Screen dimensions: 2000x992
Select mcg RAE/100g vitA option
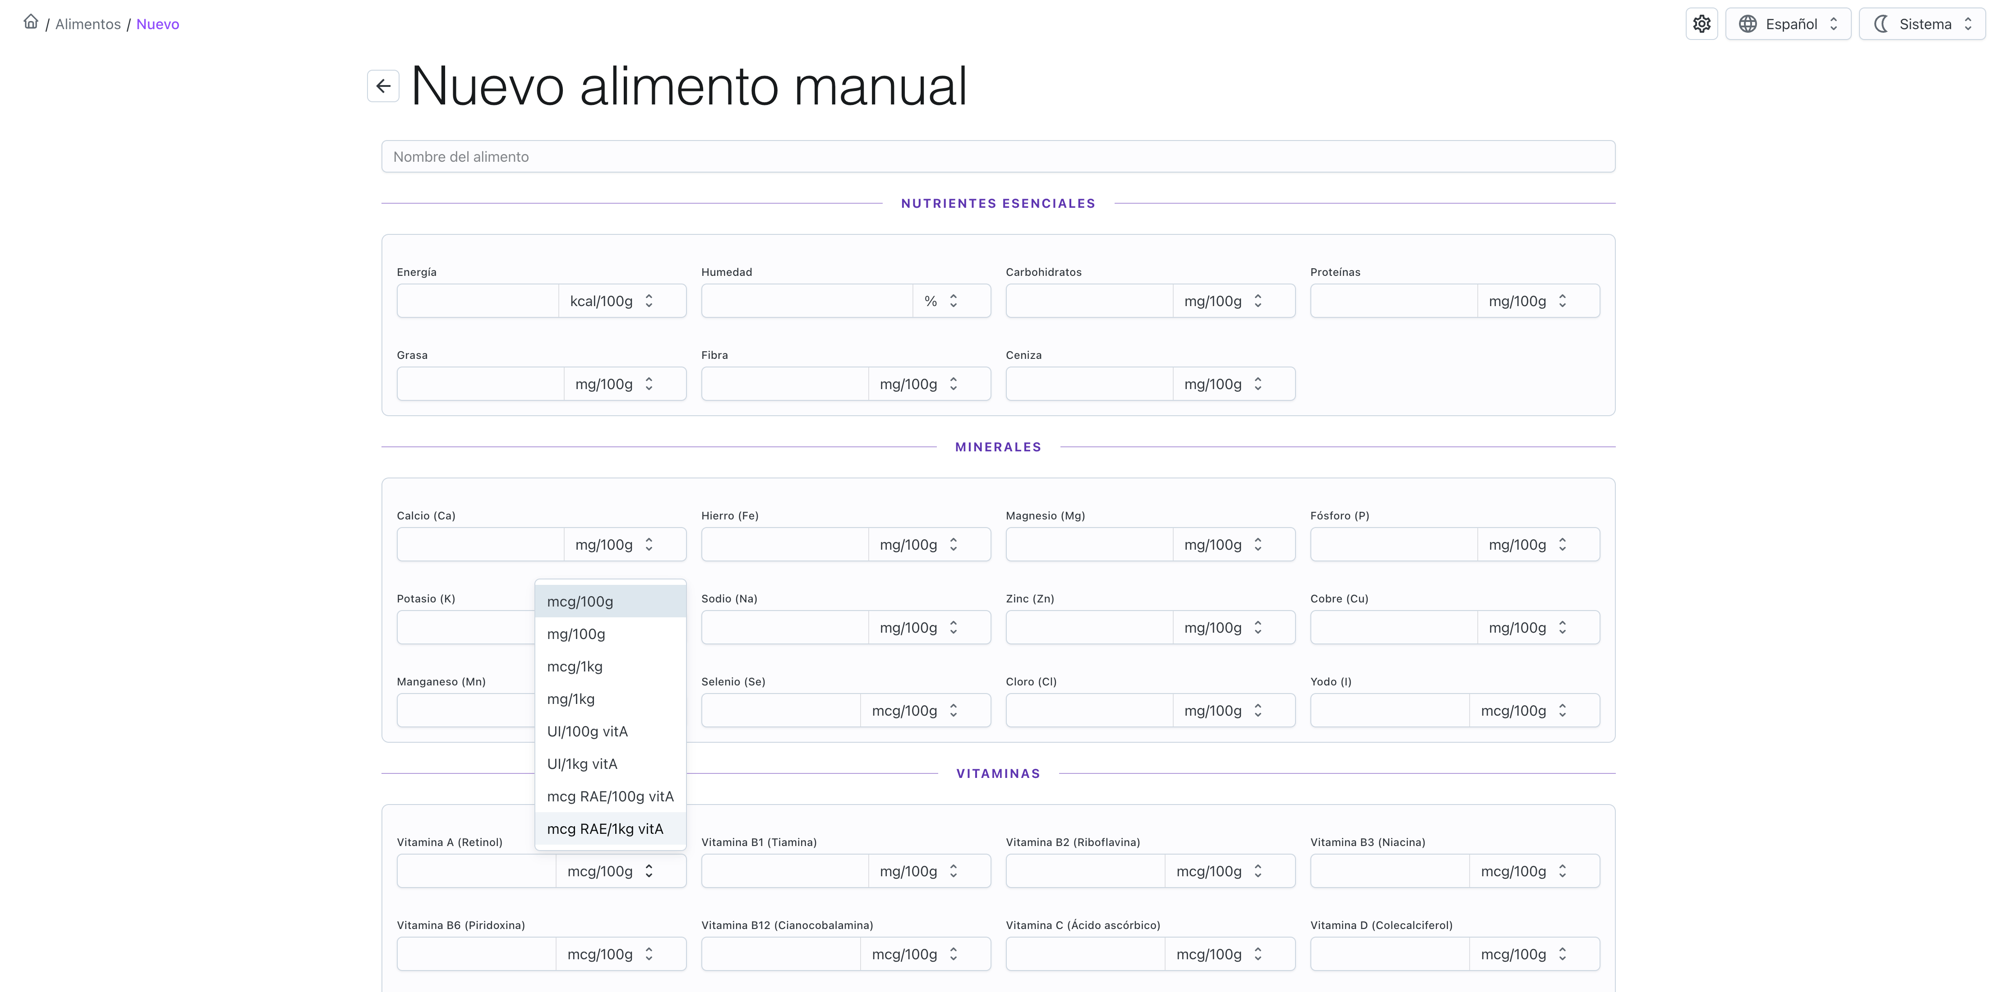(x=610, y=796)
